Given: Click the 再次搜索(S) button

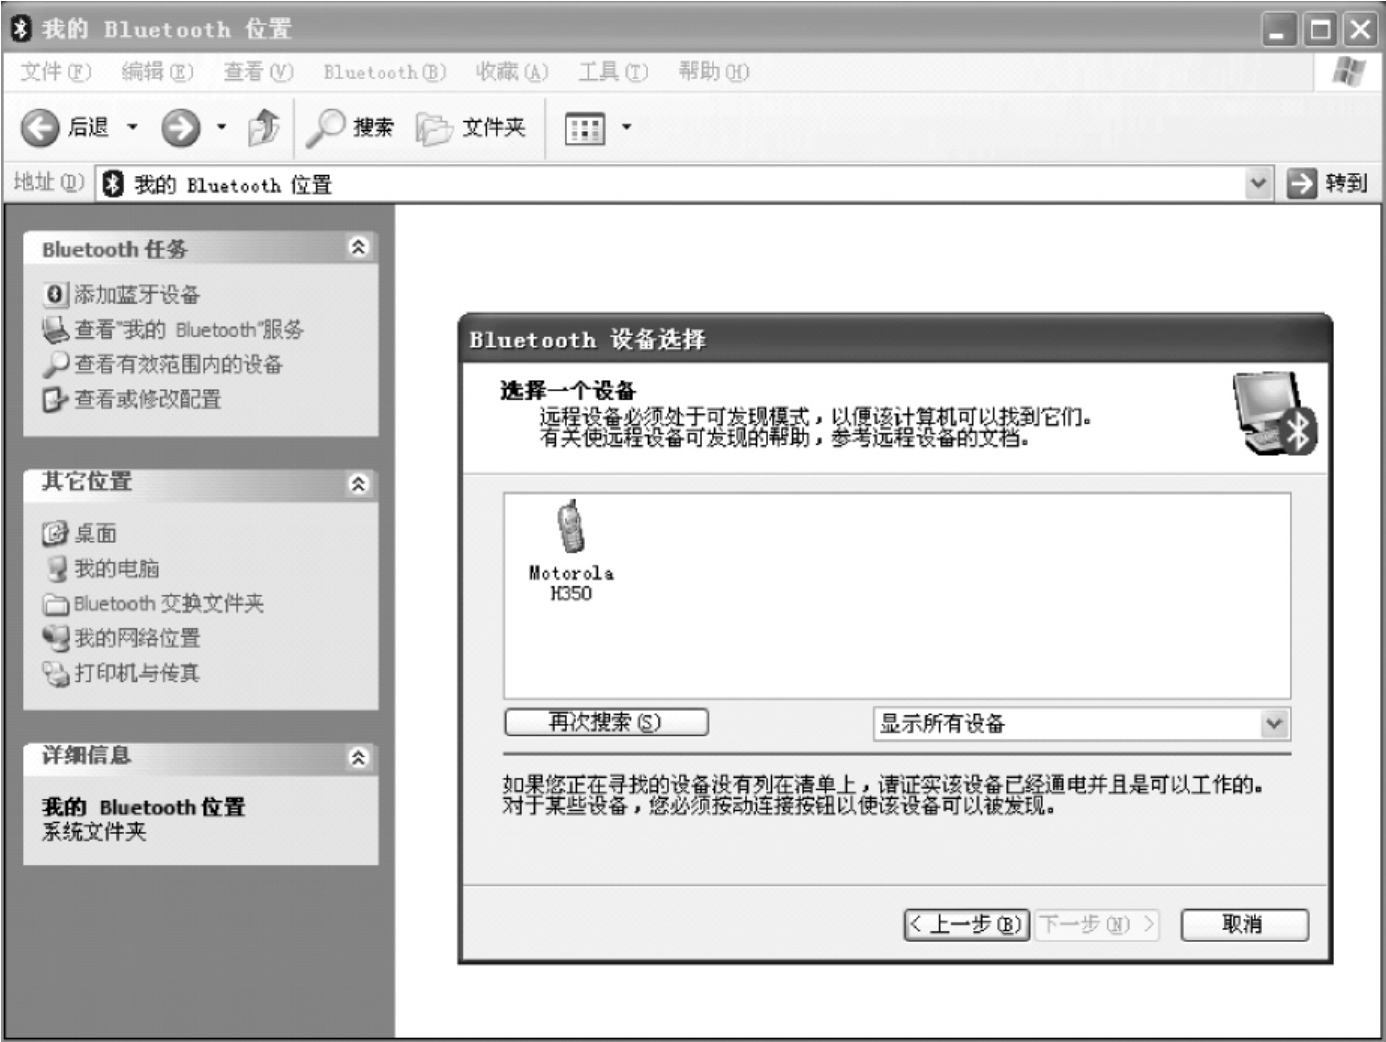Looking at the screenshot, I should click(606, 722).
